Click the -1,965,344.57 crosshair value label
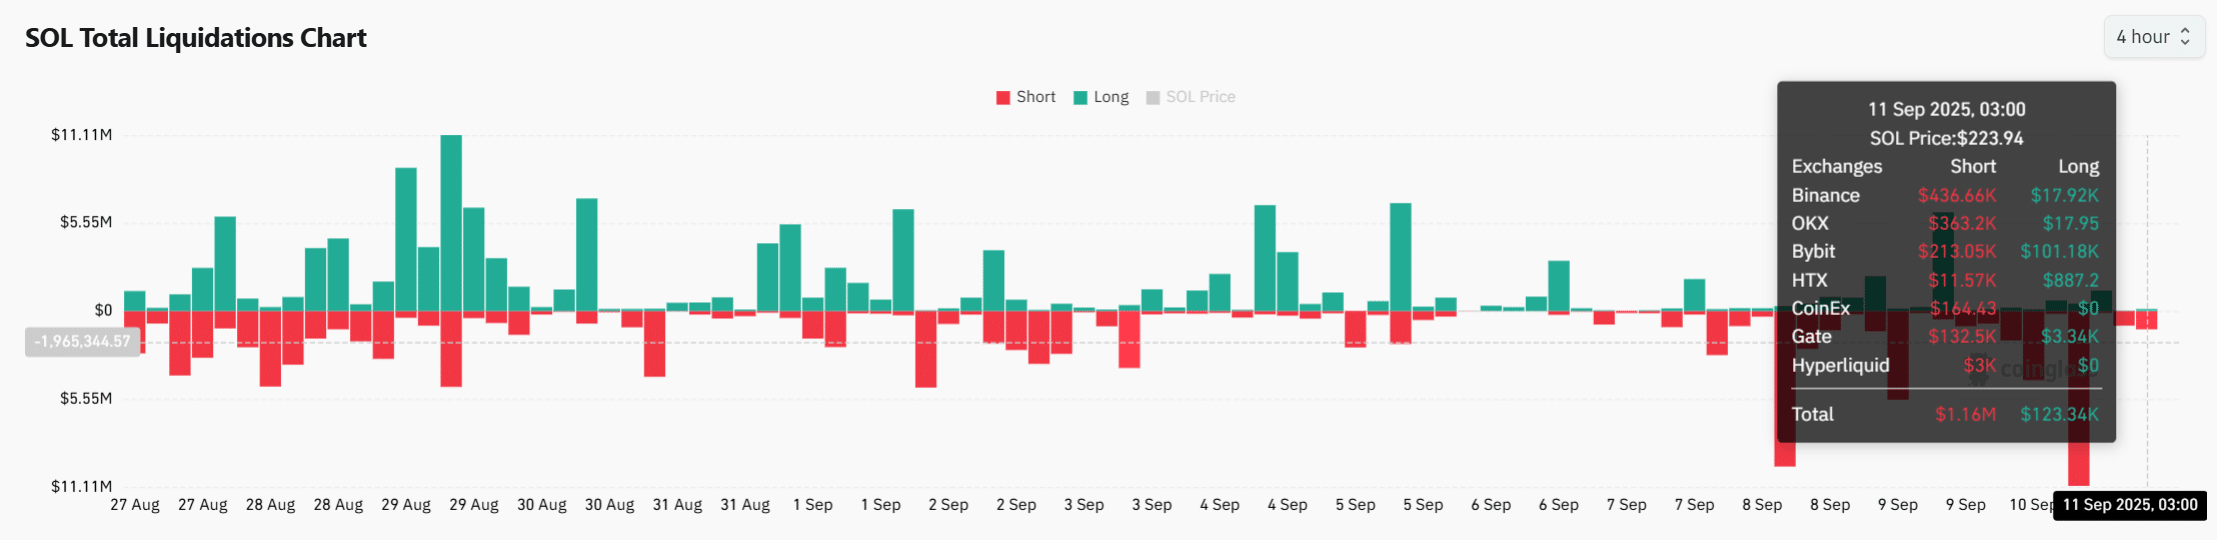 tap(82, 342)
